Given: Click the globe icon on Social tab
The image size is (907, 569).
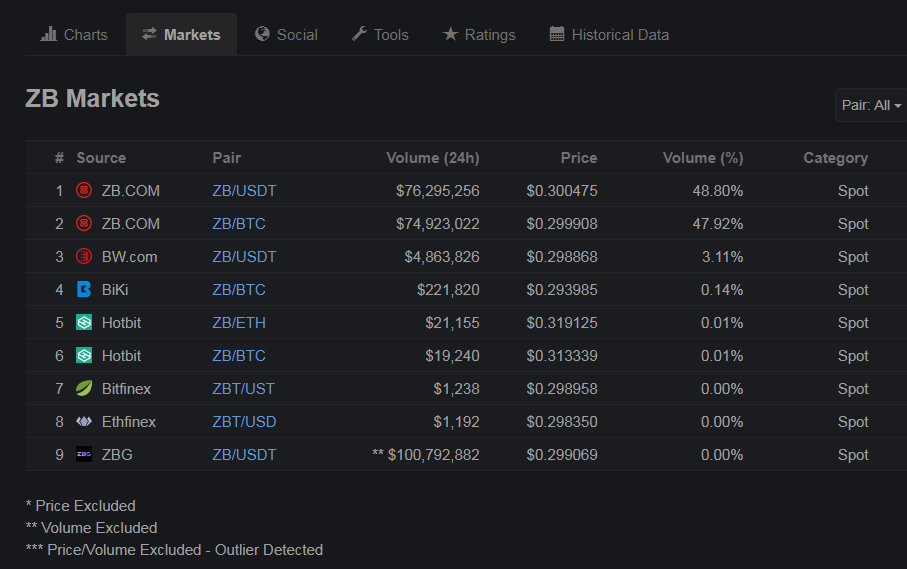Looking at the screenshot, I should pos(262,34).
